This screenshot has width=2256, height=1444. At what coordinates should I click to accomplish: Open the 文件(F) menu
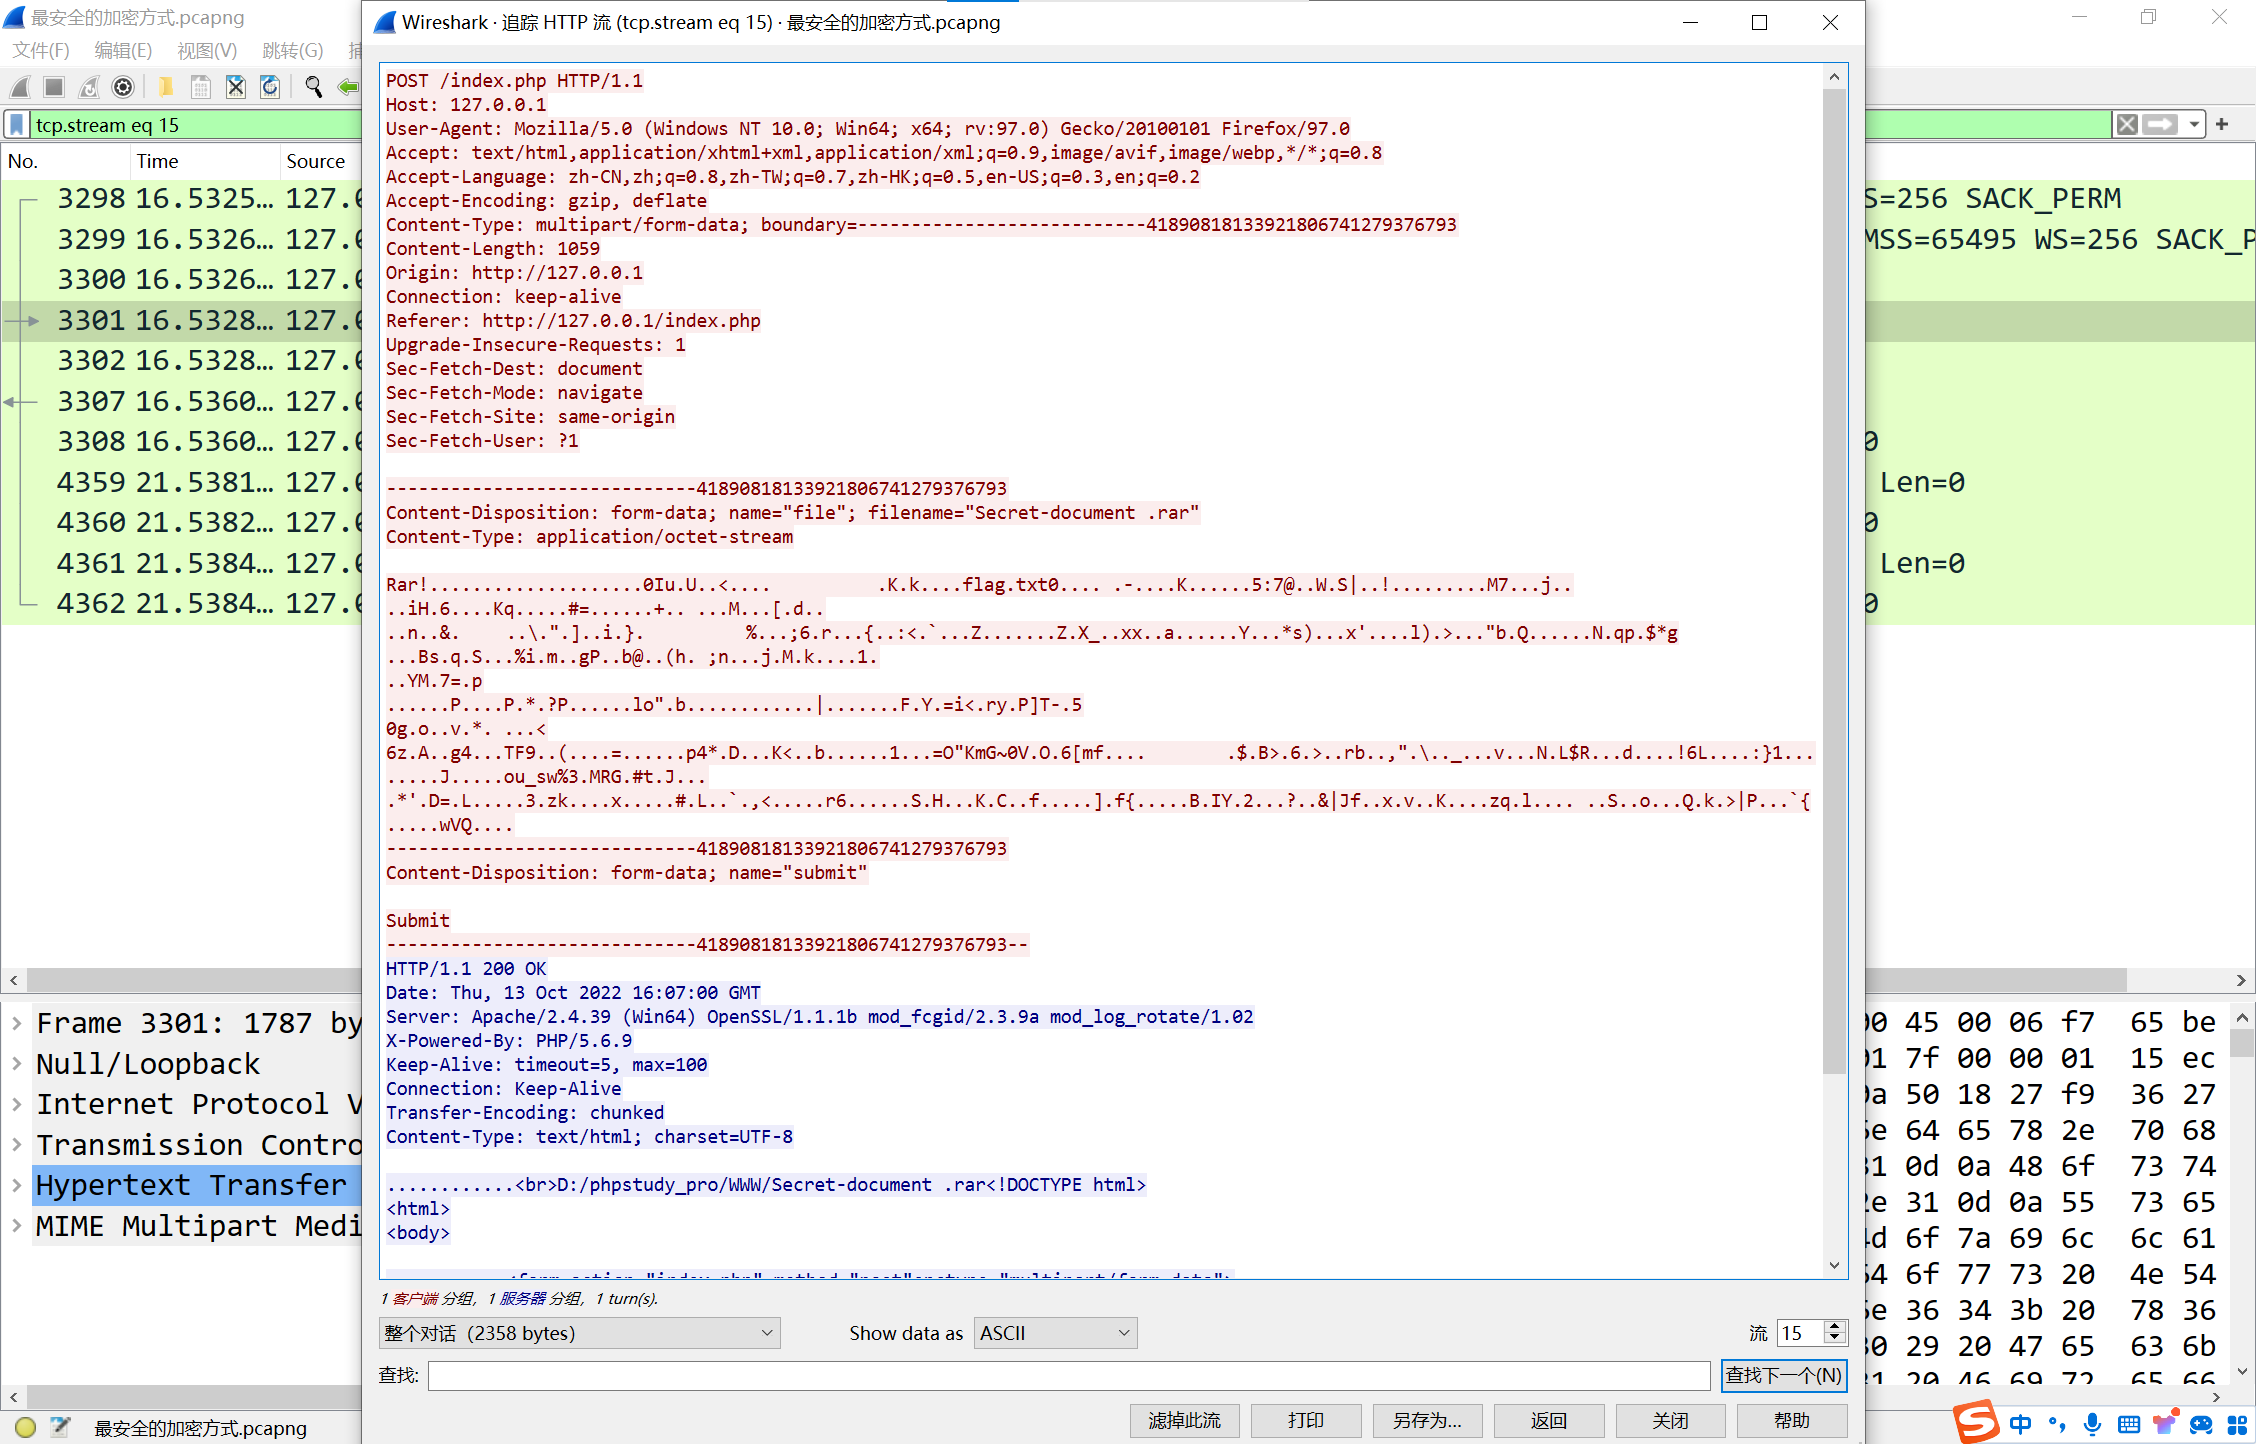[41, 51]
